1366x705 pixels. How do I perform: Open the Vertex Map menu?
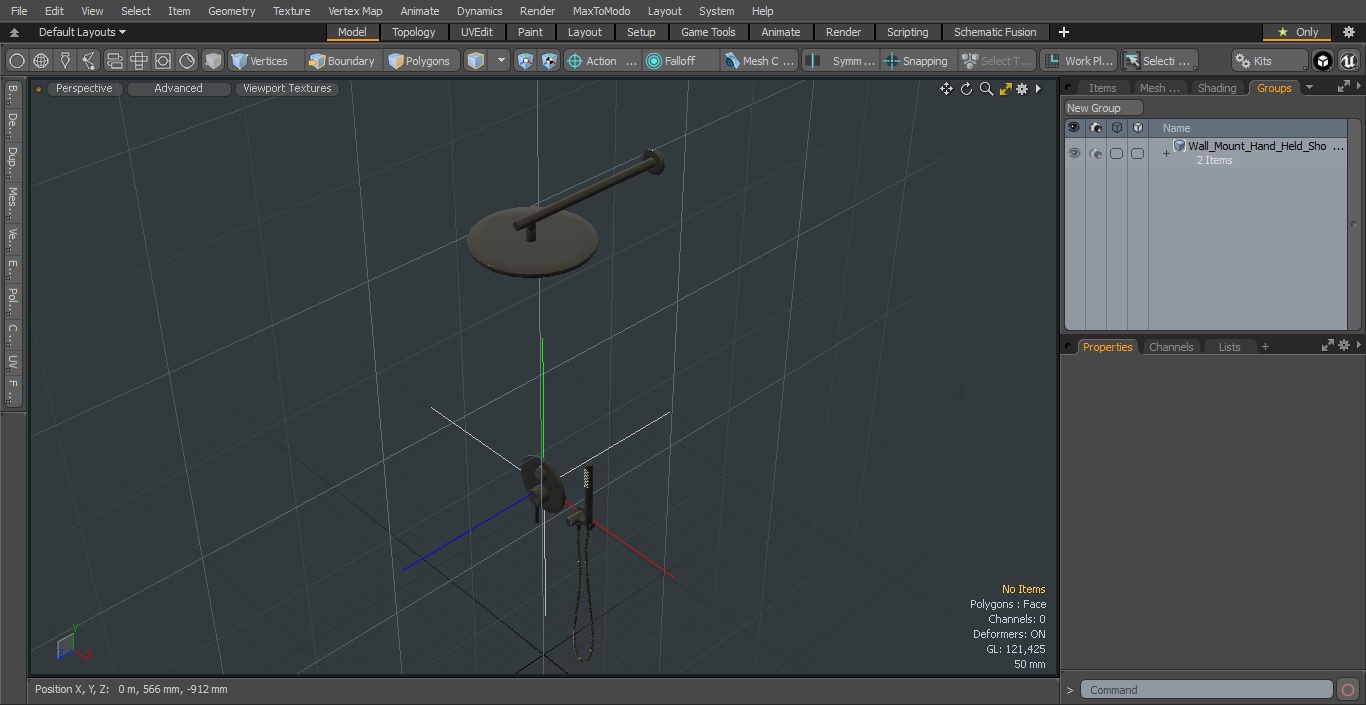pyautogui.click(x=355, y=11)
